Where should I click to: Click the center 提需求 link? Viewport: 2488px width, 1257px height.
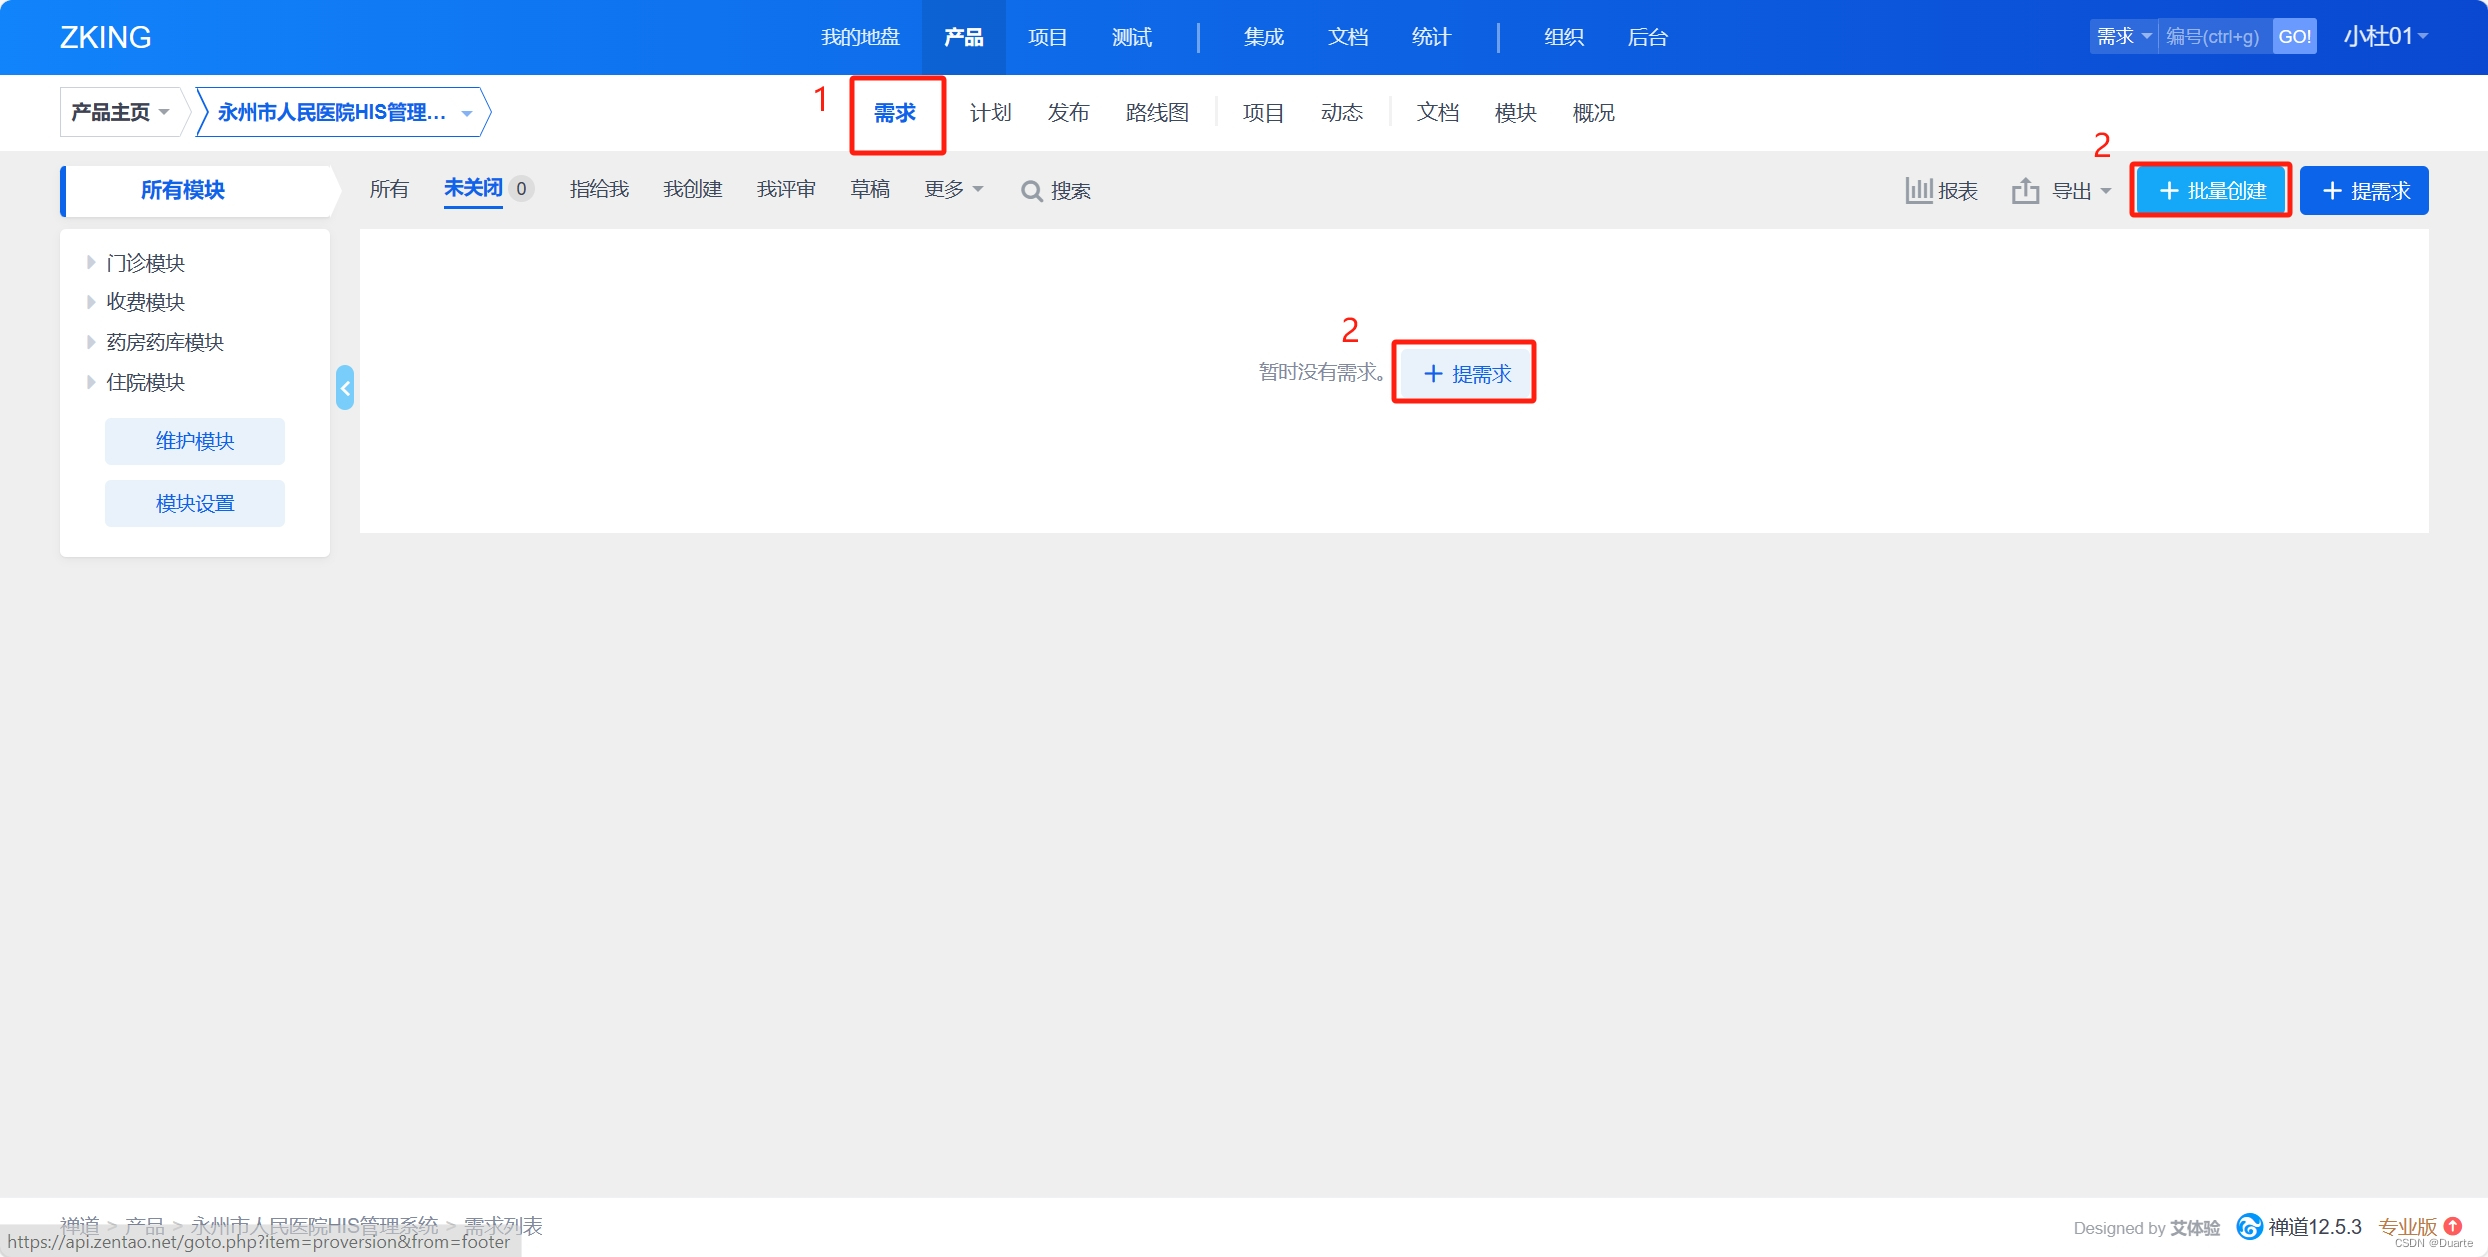tap(1466, 373)
